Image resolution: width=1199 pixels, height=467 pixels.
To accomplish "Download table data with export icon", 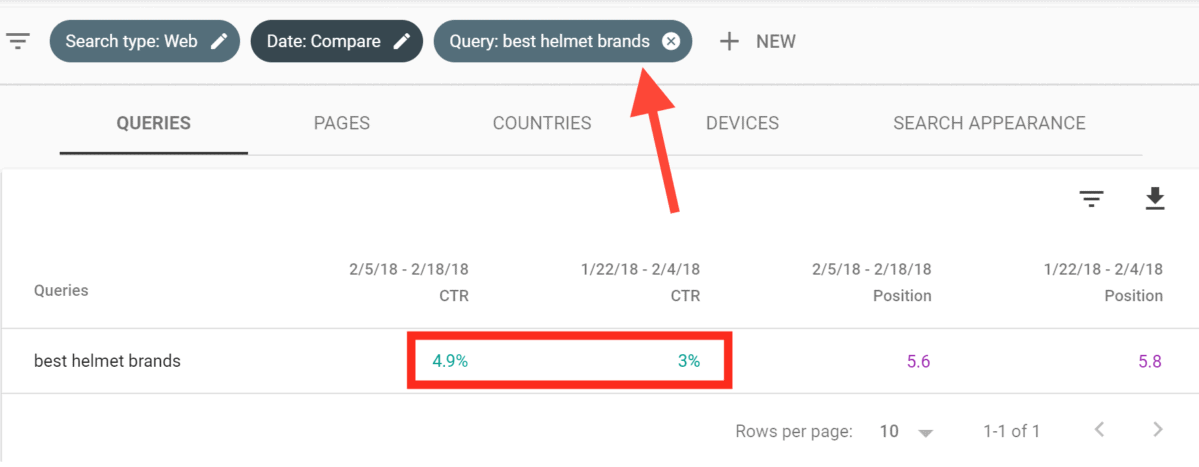I will 1154,199.
